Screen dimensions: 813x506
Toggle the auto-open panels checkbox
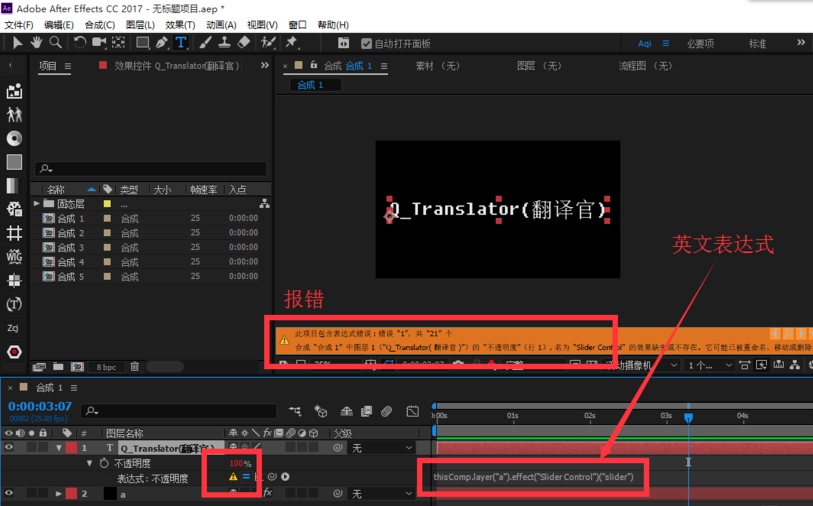click(367, 44)
